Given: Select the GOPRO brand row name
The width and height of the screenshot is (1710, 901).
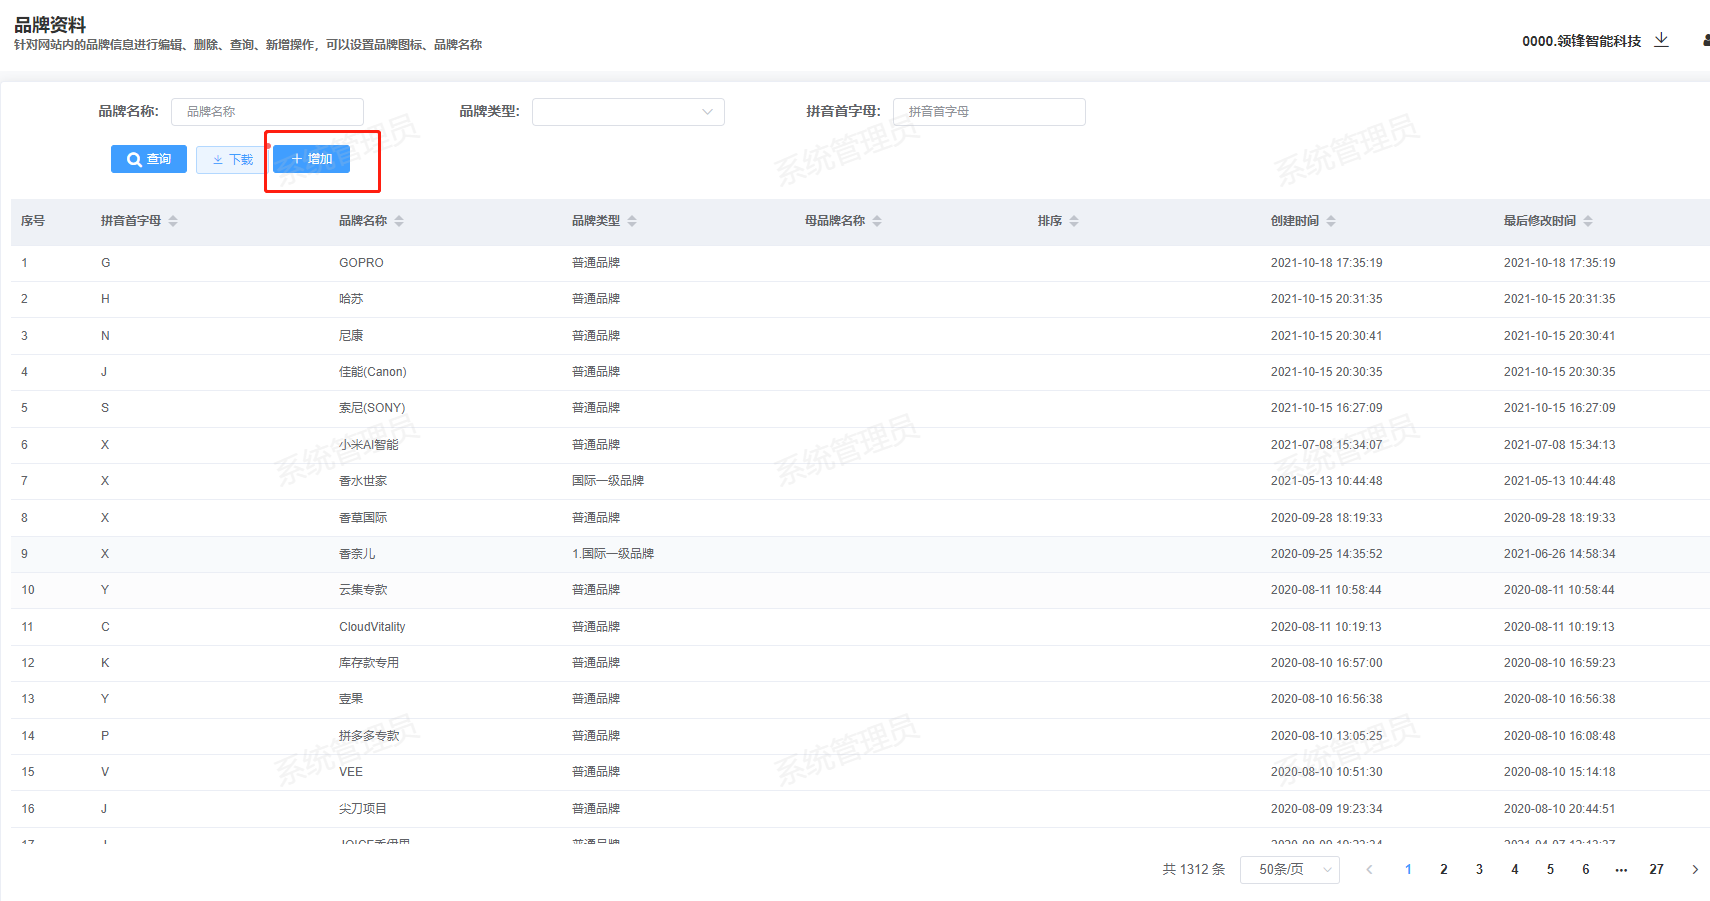Looking at the screenshot, I should (x=361, y=263).
